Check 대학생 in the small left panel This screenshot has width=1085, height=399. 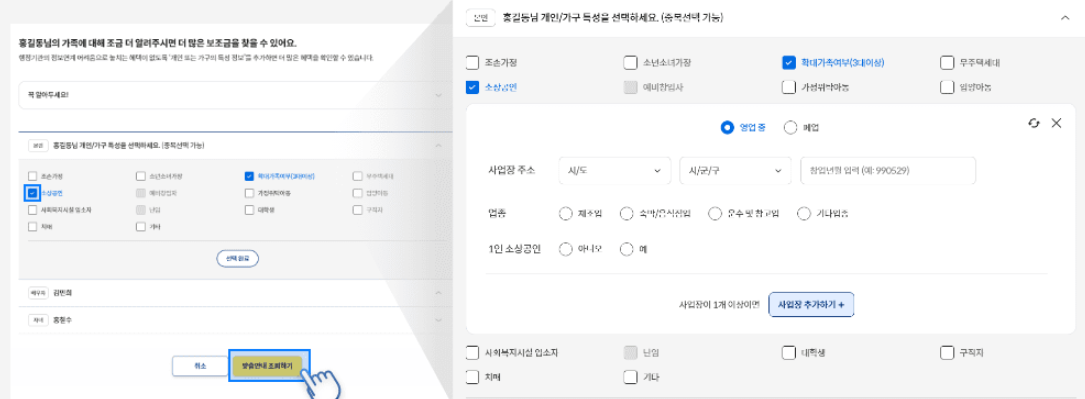249,210
